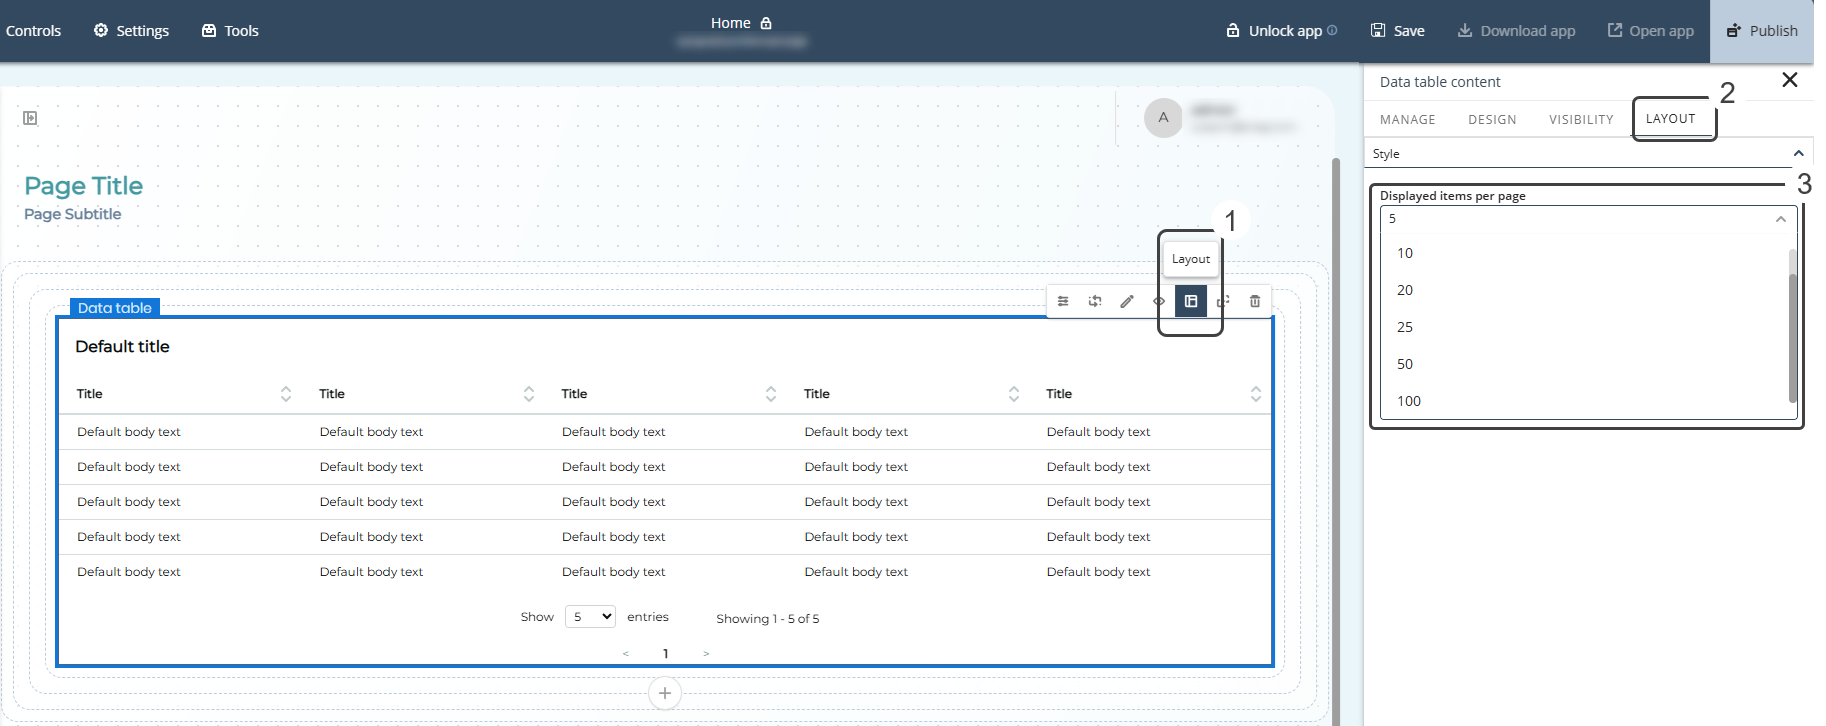Click the trash icon to delete the data table

(x=1255, y=301)
